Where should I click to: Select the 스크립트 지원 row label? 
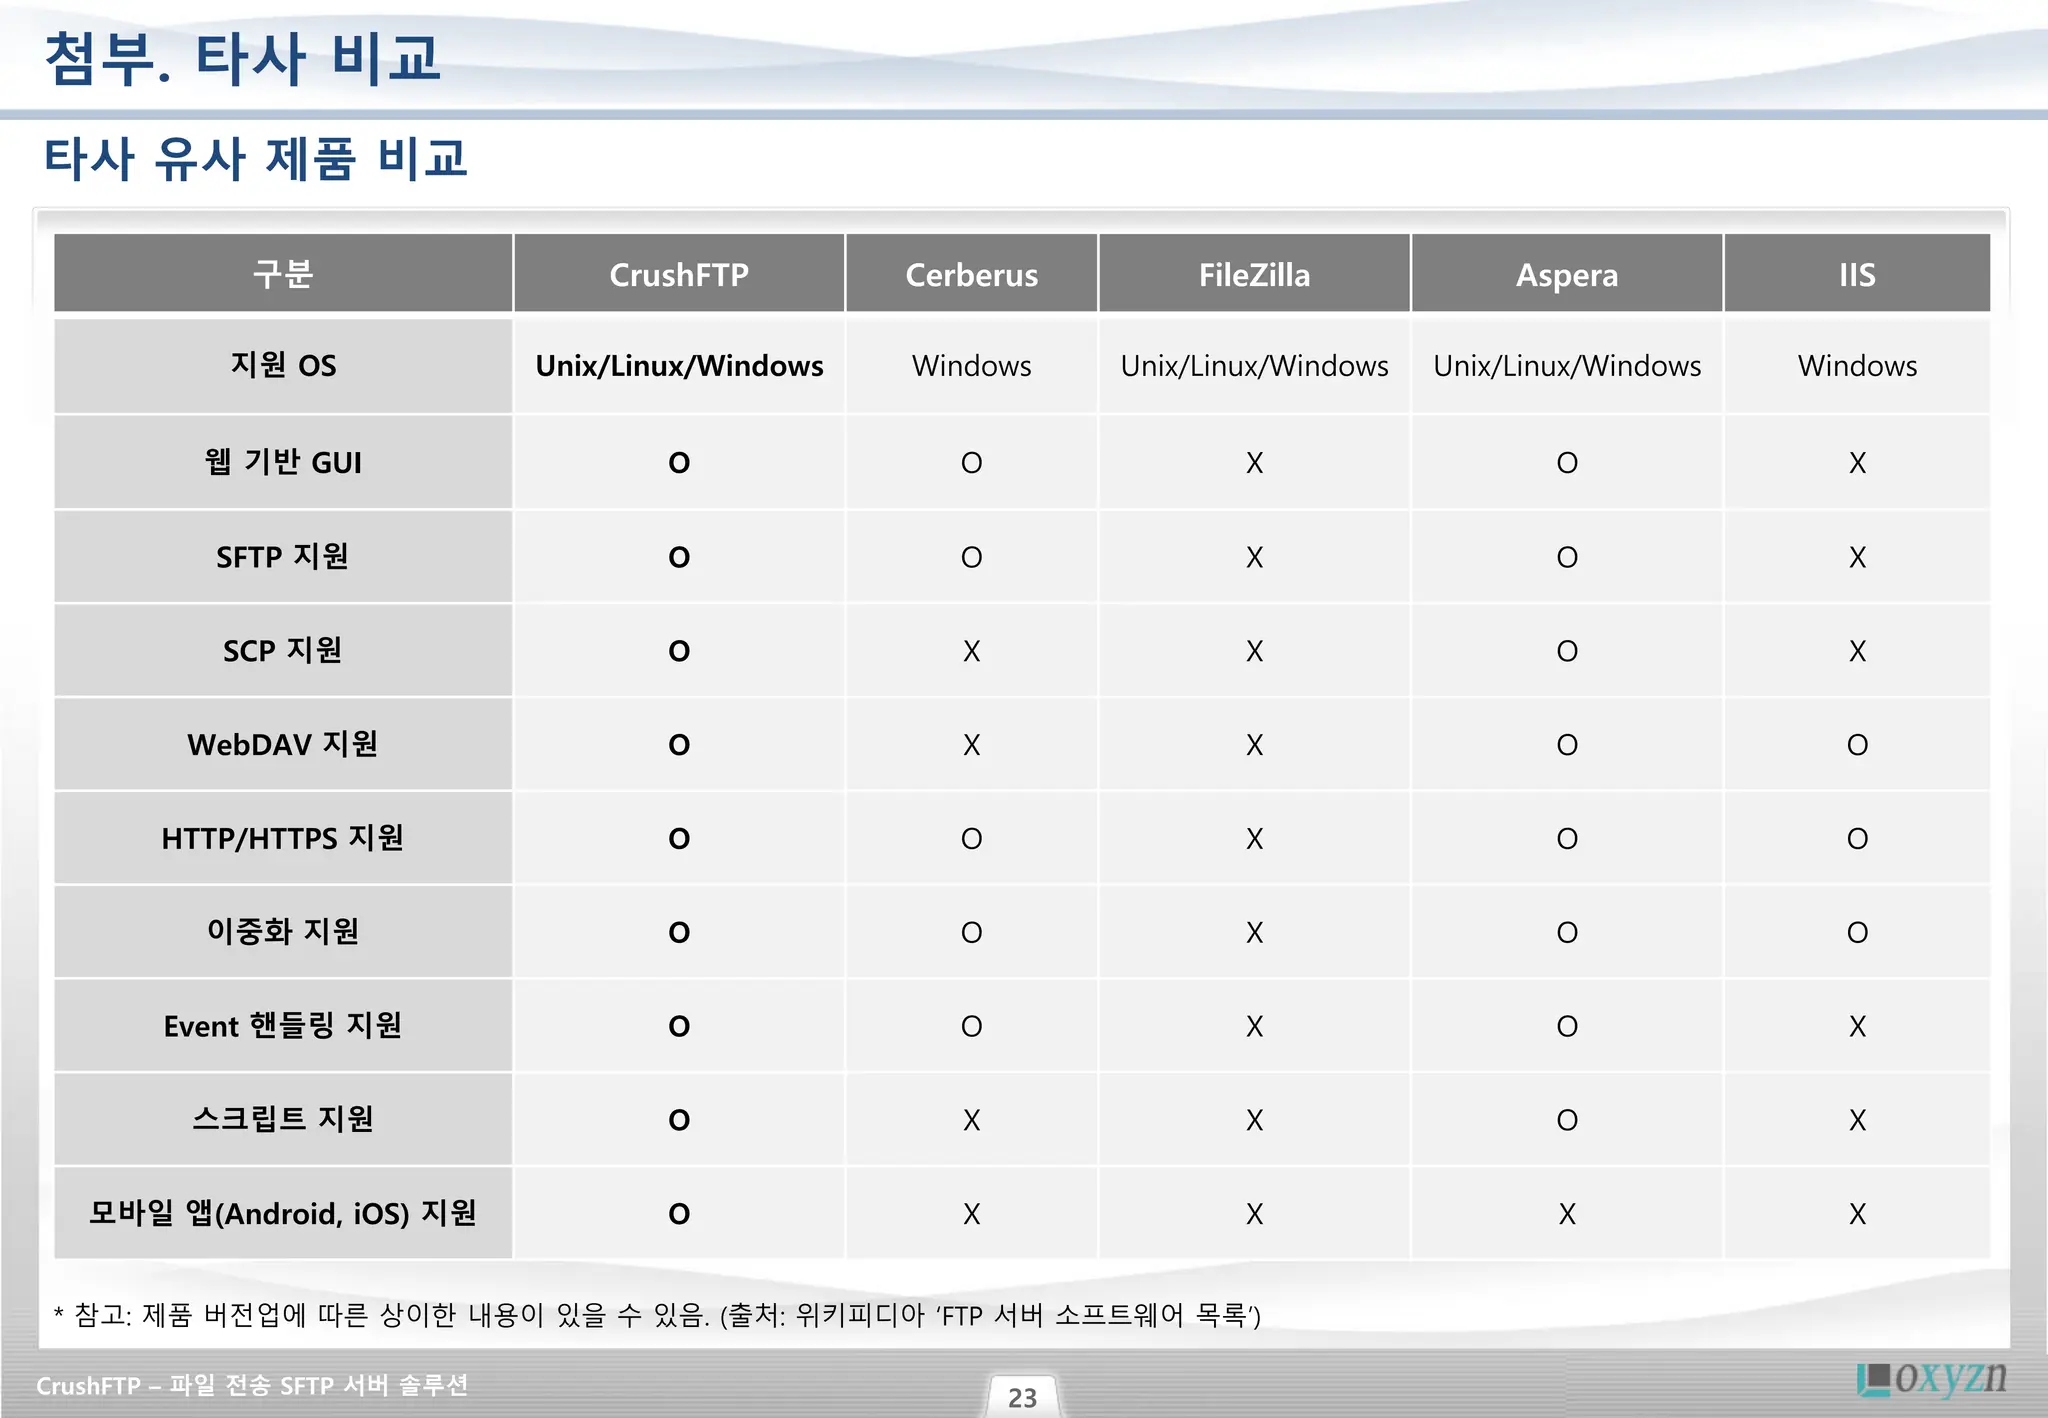pyautogui.click(x=283, y=1119)
